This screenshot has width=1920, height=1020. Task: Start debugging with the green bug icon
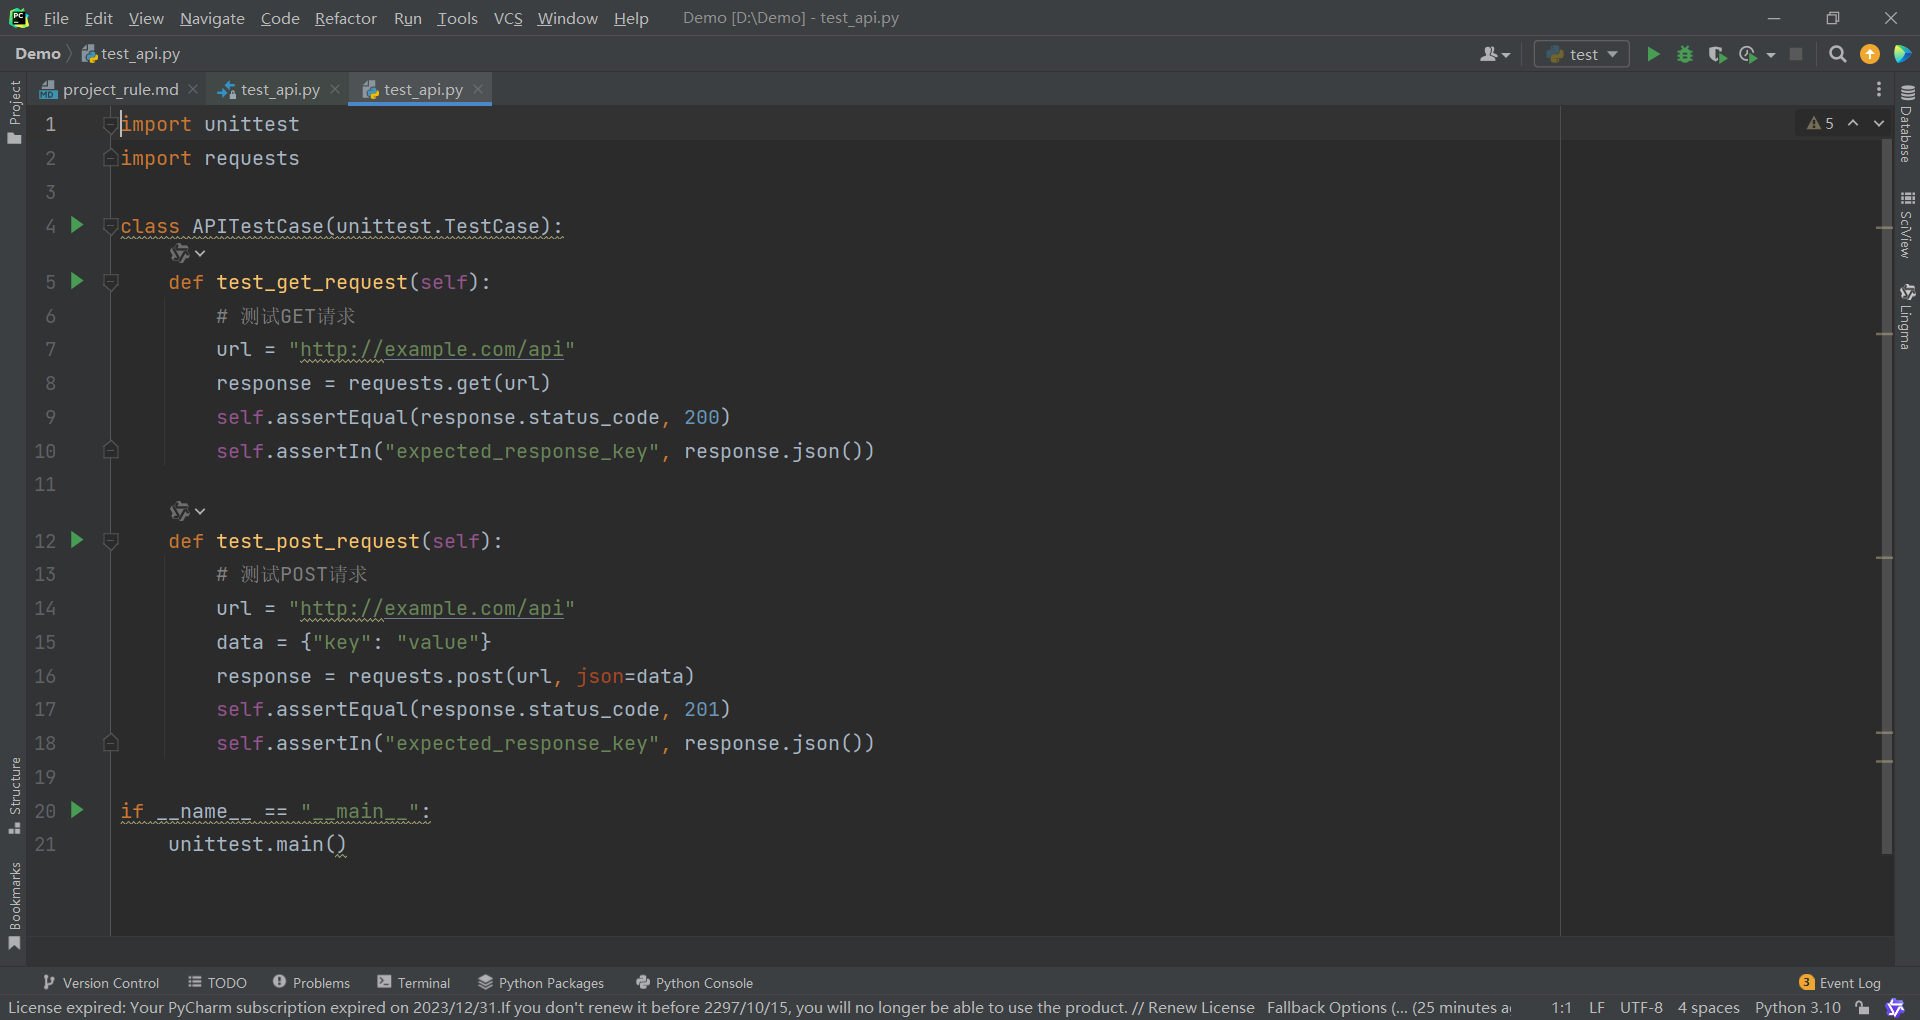pyautogui.click(x=1685, y=54)
